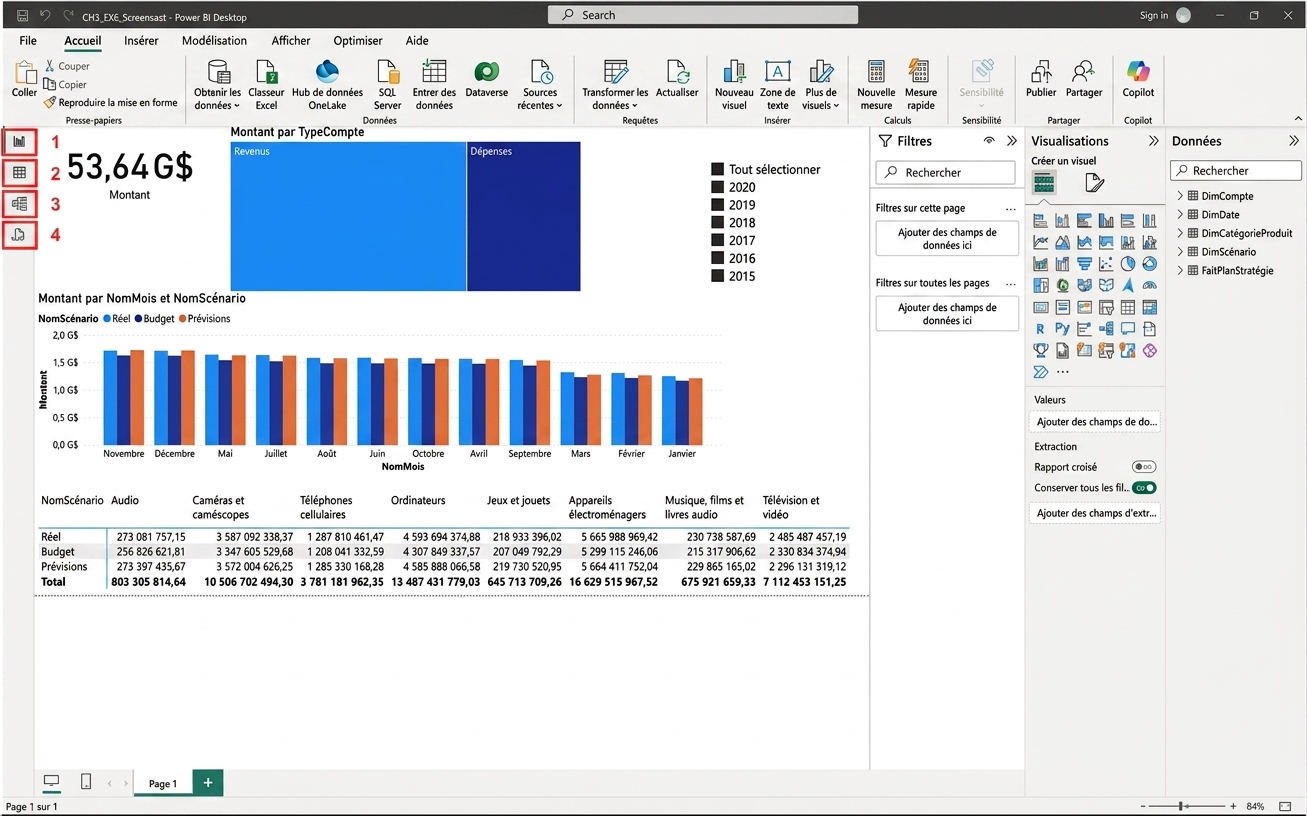The width and height of the screenshot is (1307, 816).
Task: Open the Aide ribbon tab
Action: 417,41
